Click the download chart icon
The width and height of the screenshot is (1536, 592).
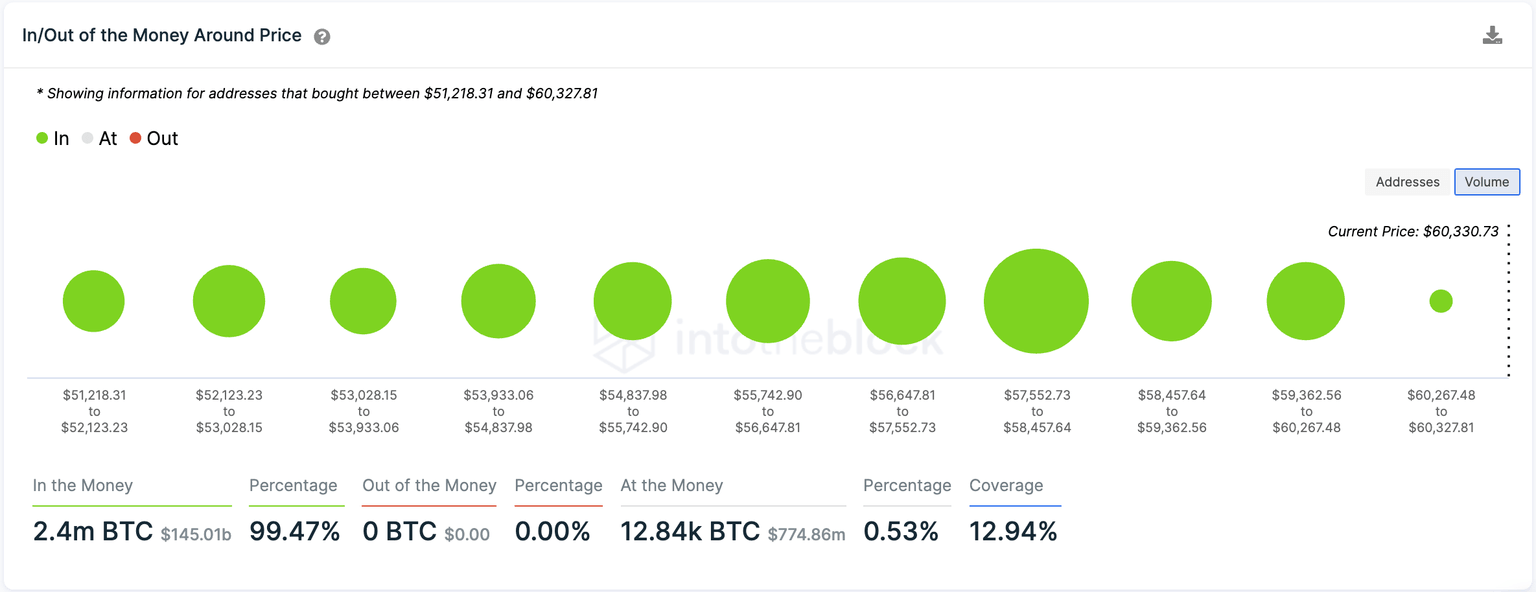(1492, 33)
